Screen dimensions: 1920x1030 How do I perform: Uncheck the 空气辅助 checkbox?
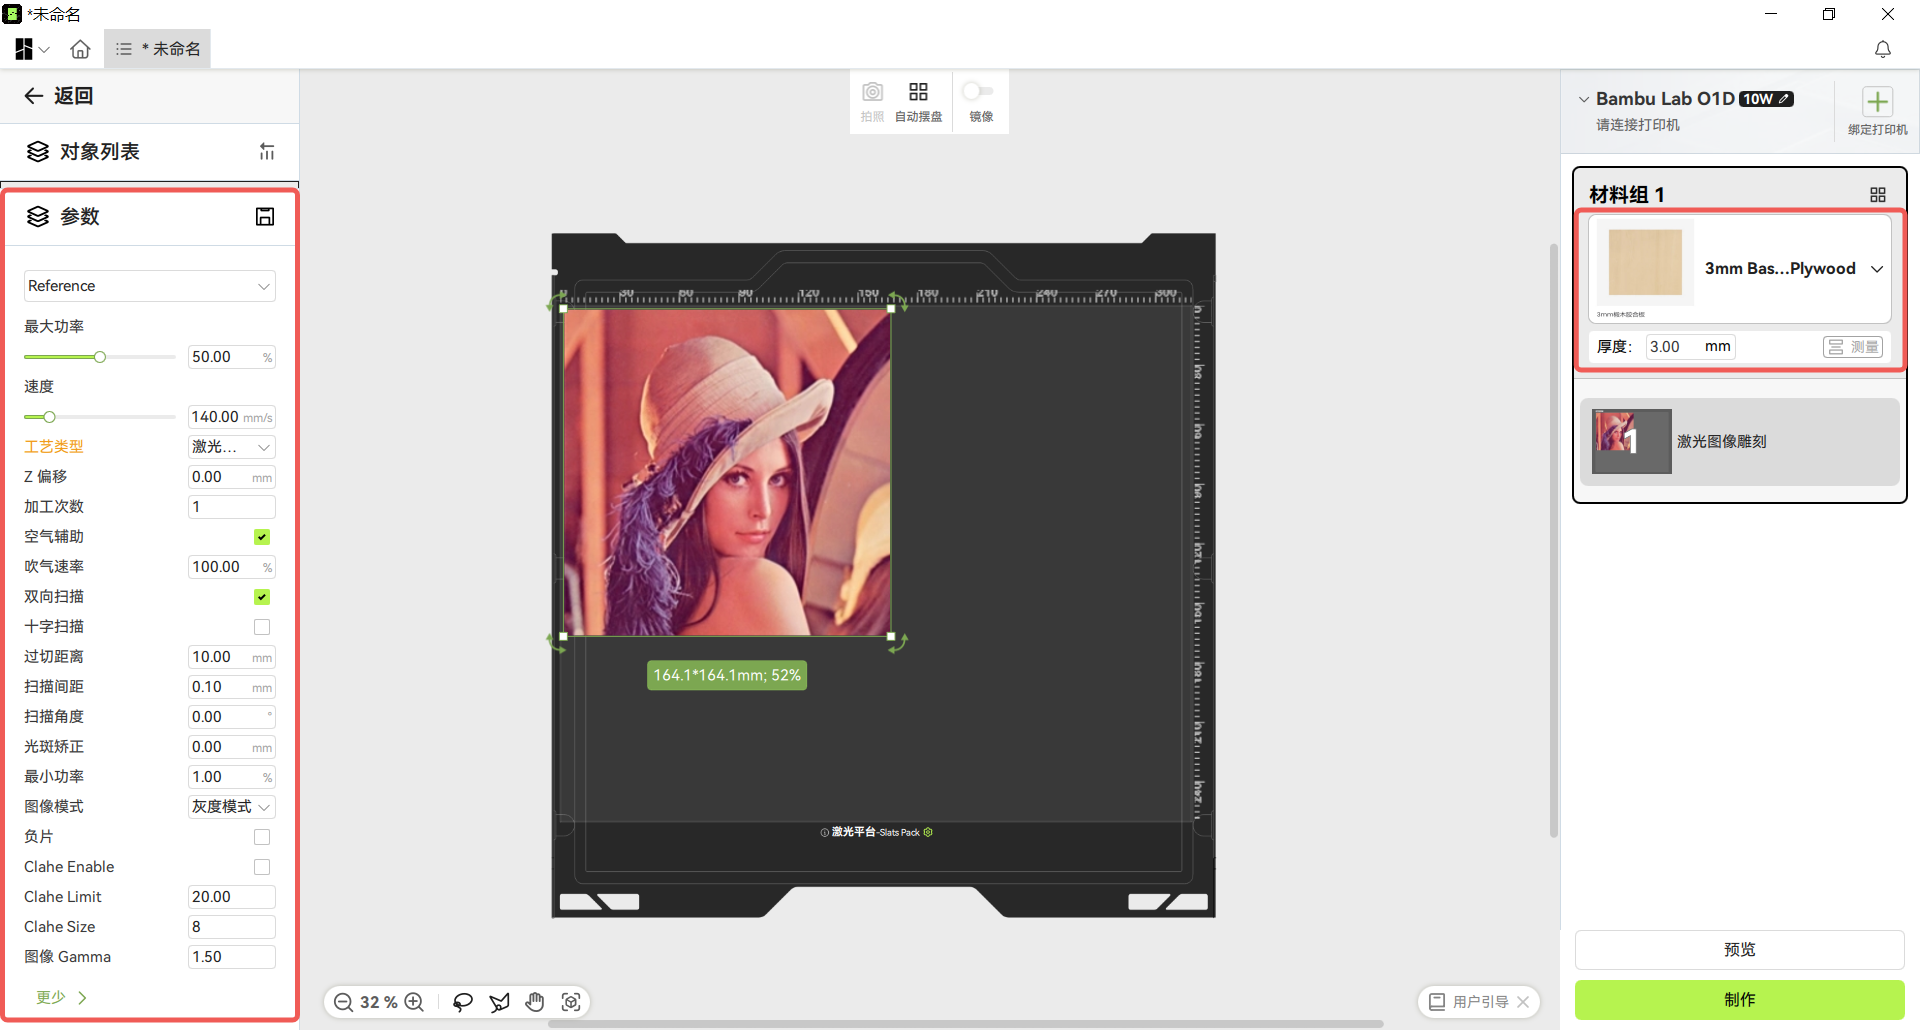262,537
